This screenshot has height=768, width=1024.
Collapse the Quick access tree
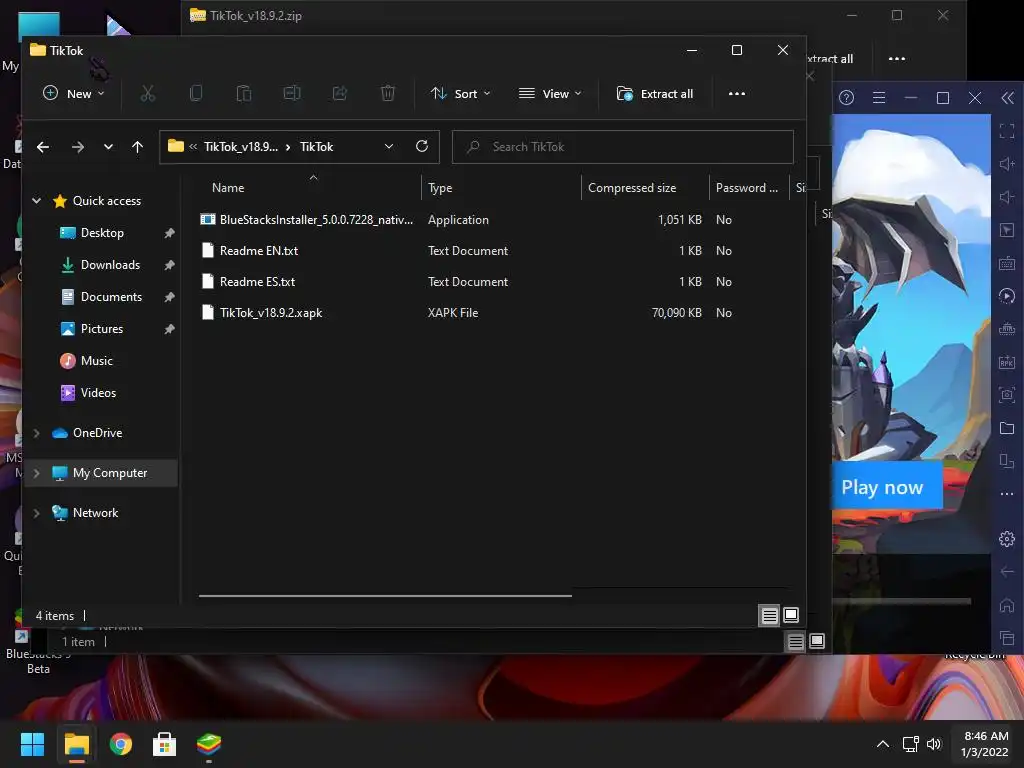[37, 200]
